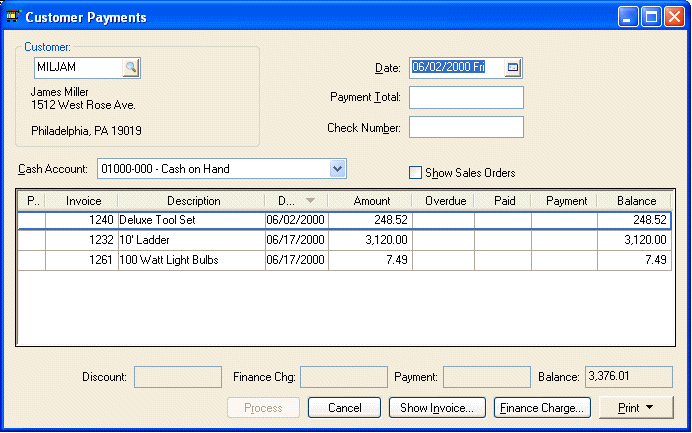Click the Payment Total input field
Image resolution: width=692 pixels, height=433 pixels.
pyautogui.click(x=466, y=98)
